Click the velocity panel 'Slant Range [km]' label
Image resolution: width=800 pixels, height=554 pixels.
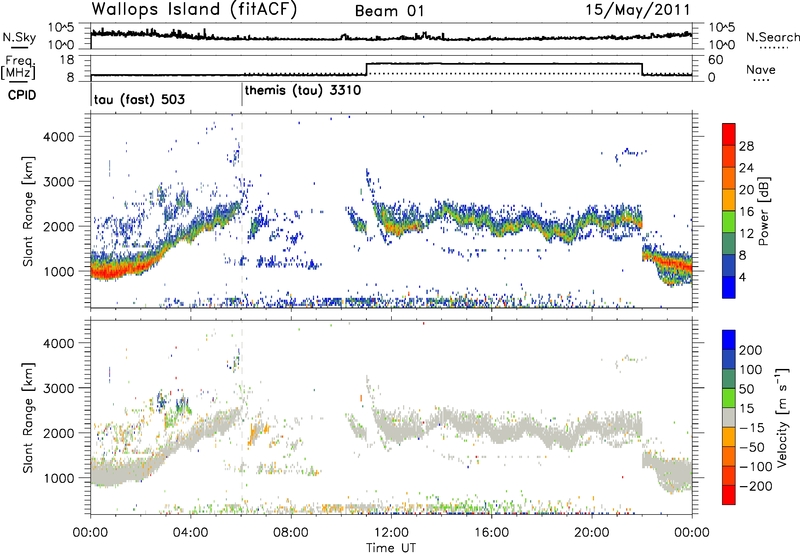click(x=28, y=417)
